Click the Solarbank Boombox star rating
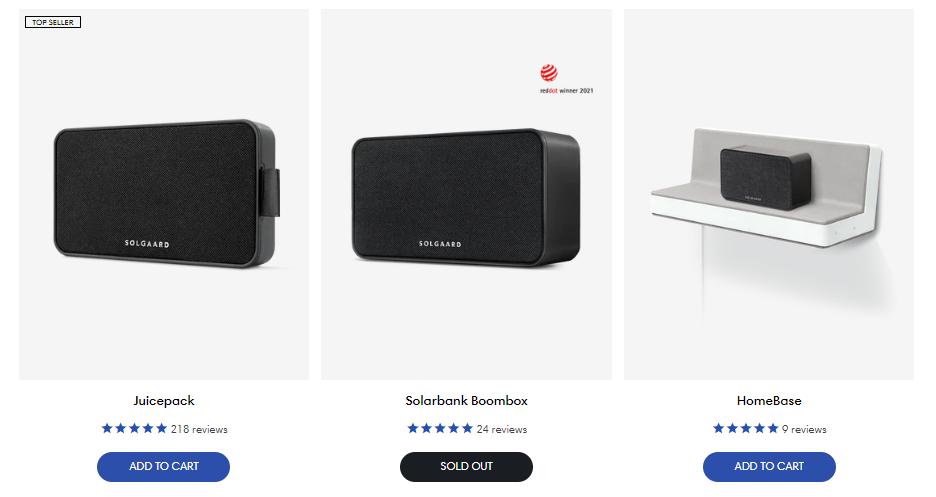 point(440,428)
